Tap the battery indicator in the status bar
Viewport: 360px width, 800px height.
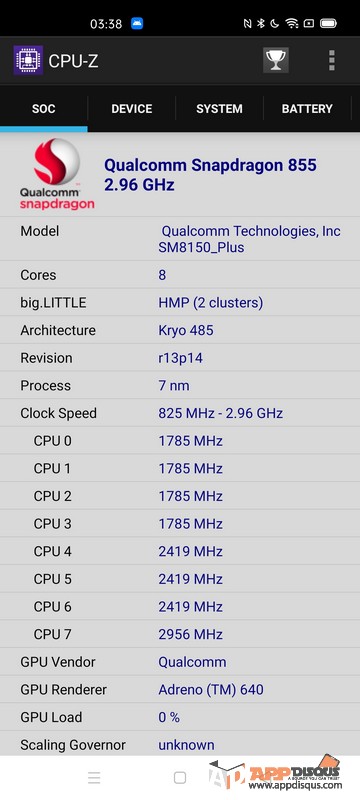[x=328, y=23]
